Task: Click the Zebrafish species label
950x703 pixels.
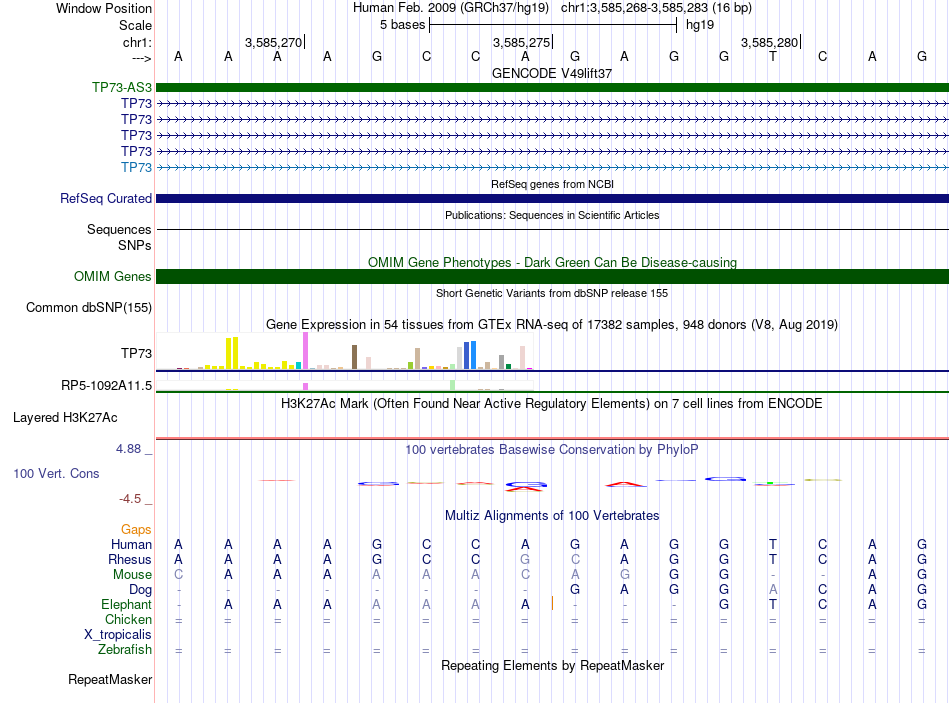Action: [x=125, y=650]
